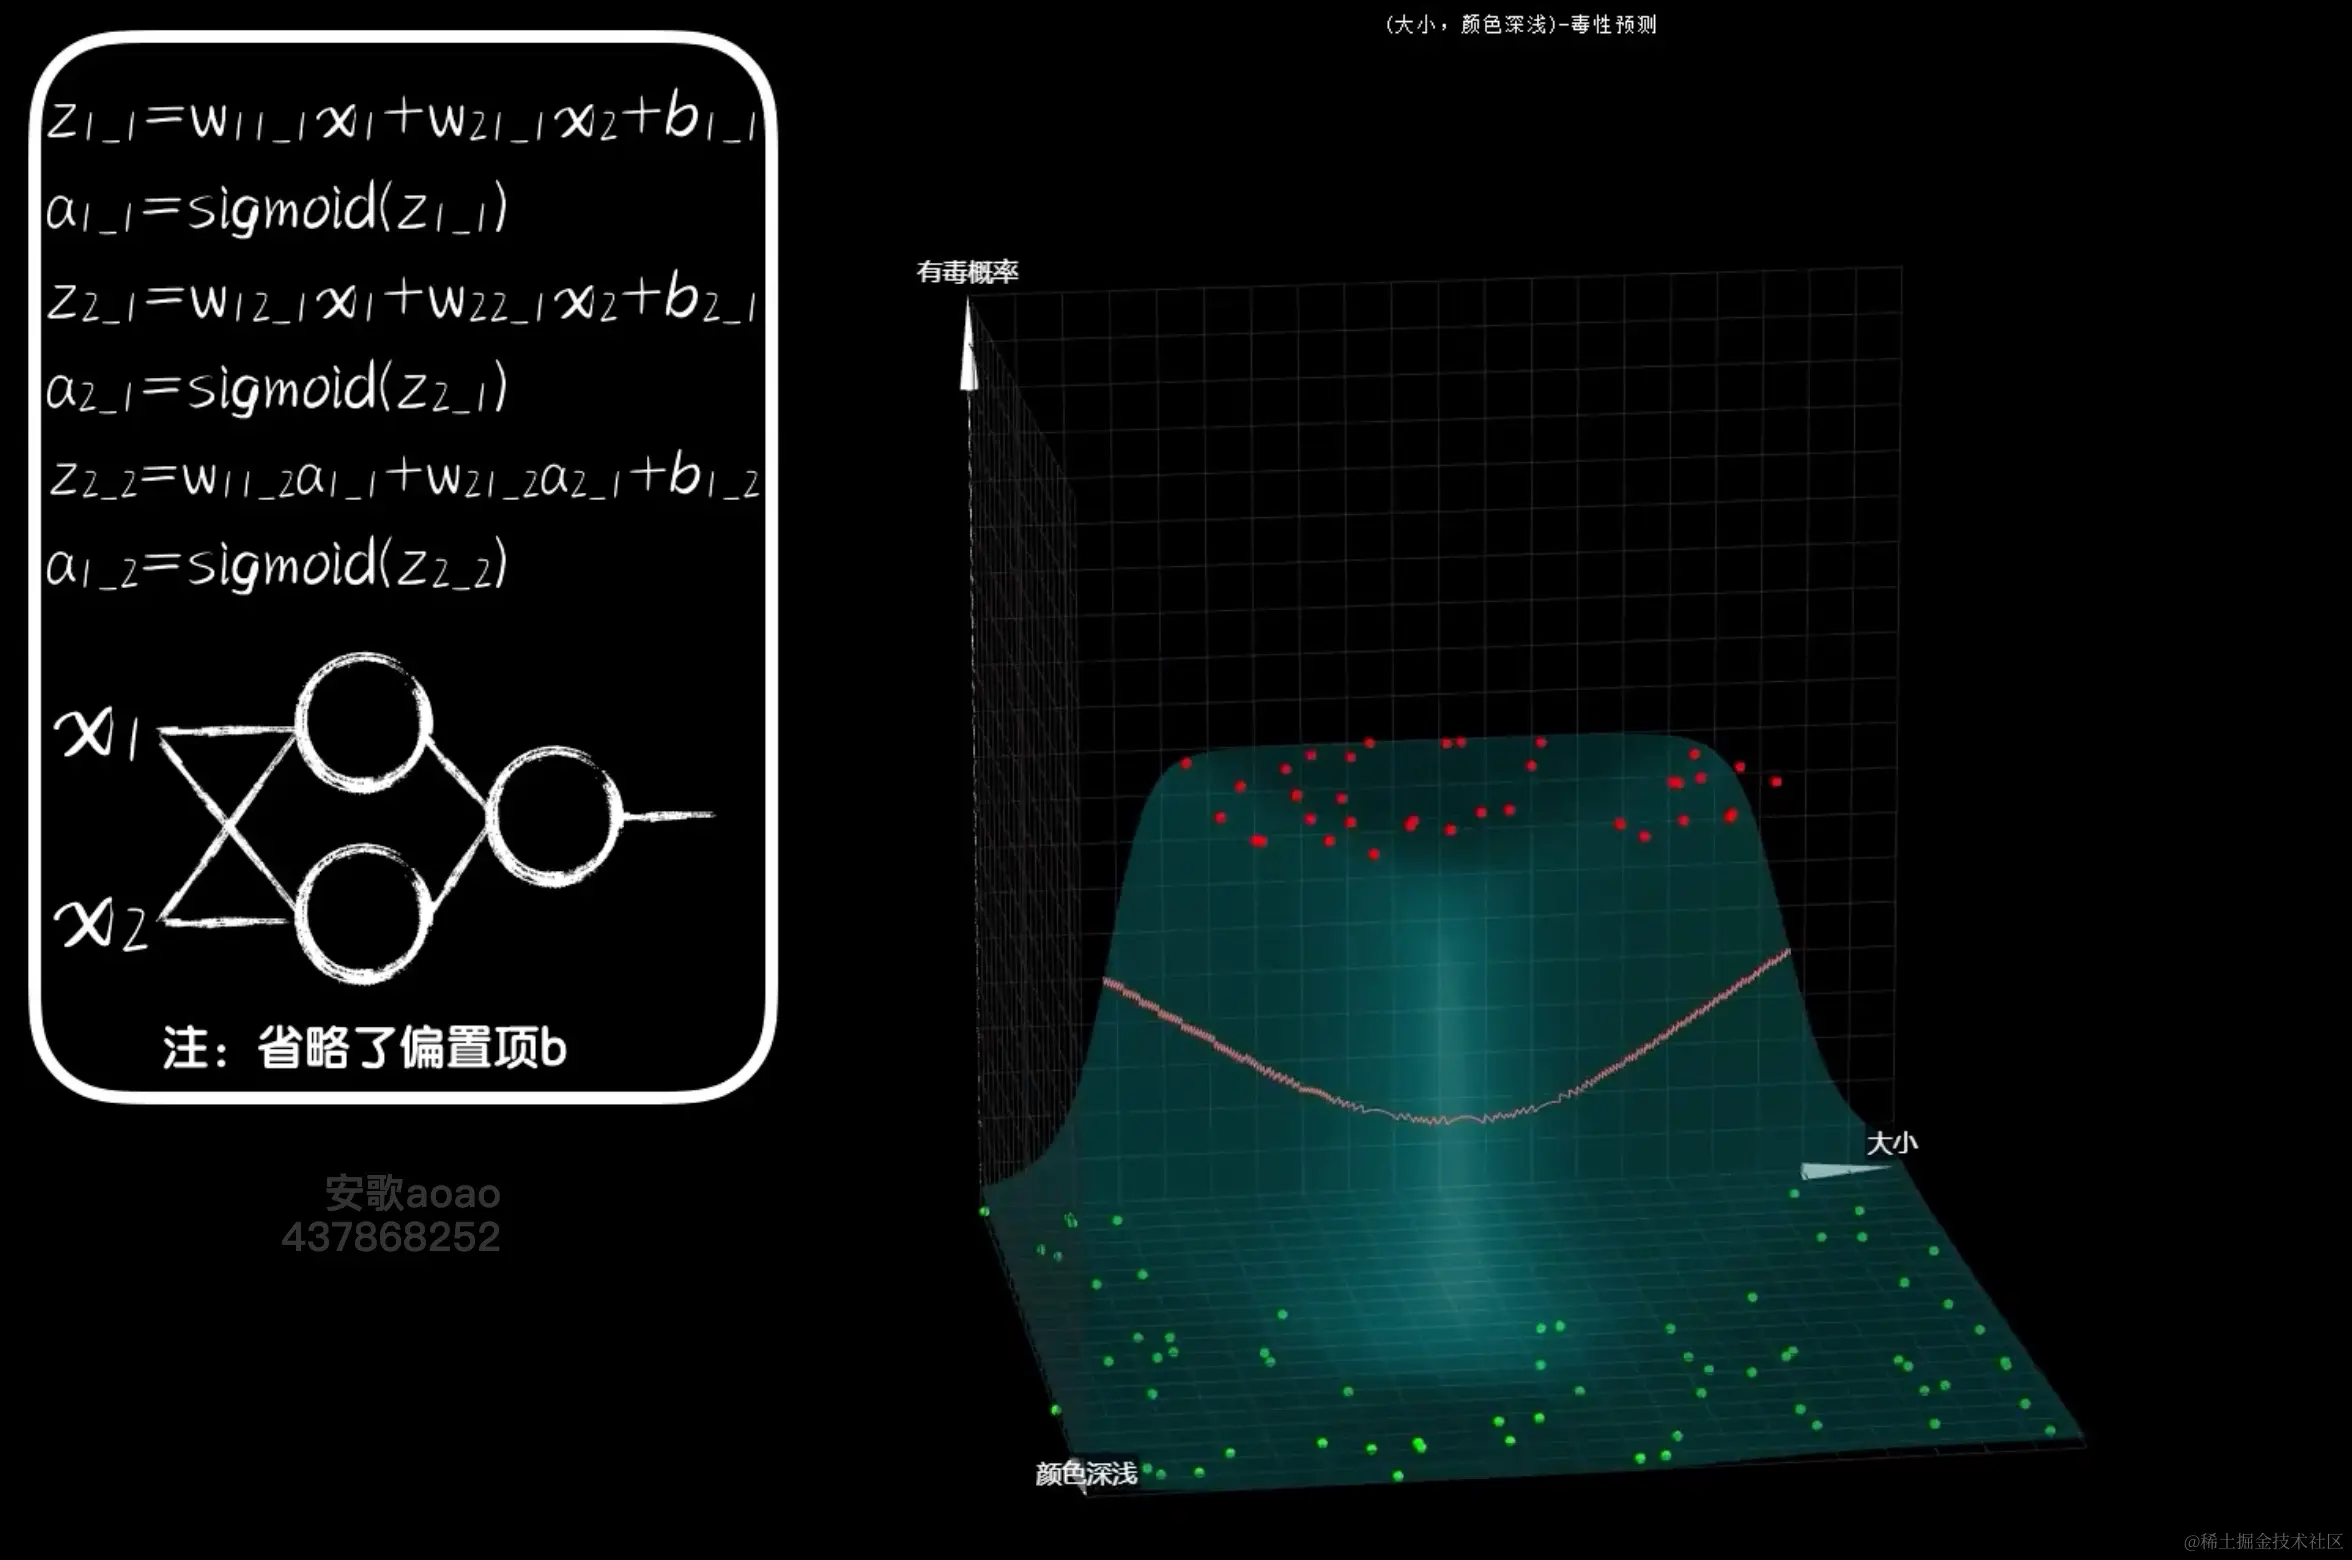Click the bottom hidden-layer neuron circle
The width and height of the screenshot is (2352, 1560).
(x=364, y=912)
